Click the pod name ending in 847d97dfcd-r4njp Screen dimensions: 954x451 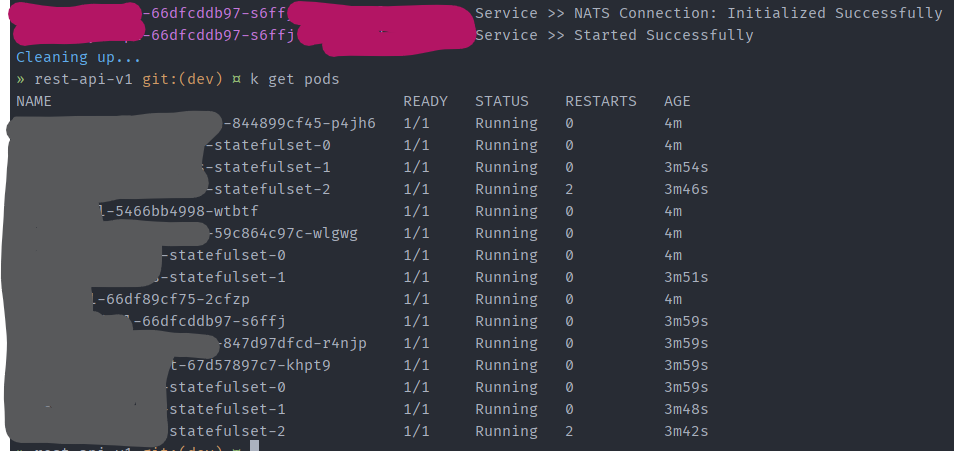click(292, 344)
